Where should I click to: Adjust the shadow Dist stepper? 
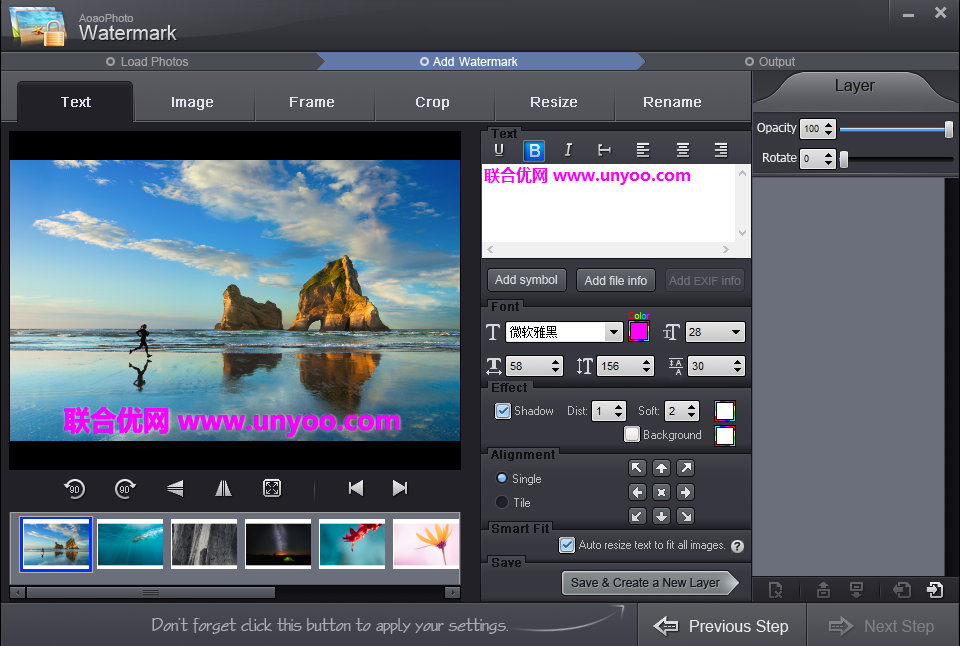pos(618,411)
